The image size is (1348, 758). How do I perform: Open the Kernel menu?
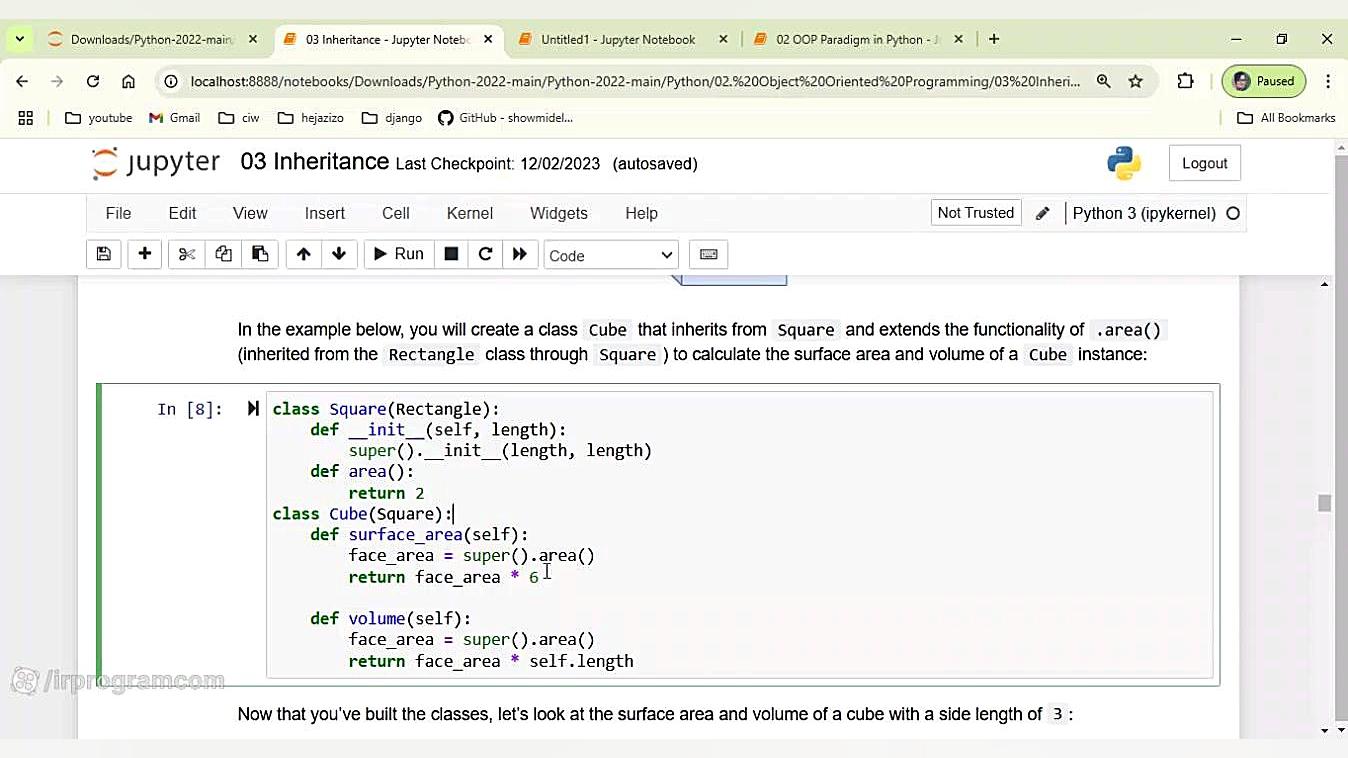(469, 213)
